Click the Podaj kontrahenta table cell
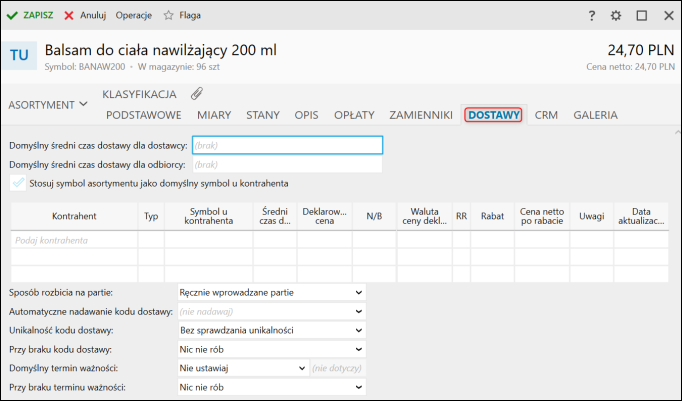682x401 pixels. (x=74, y=240)
